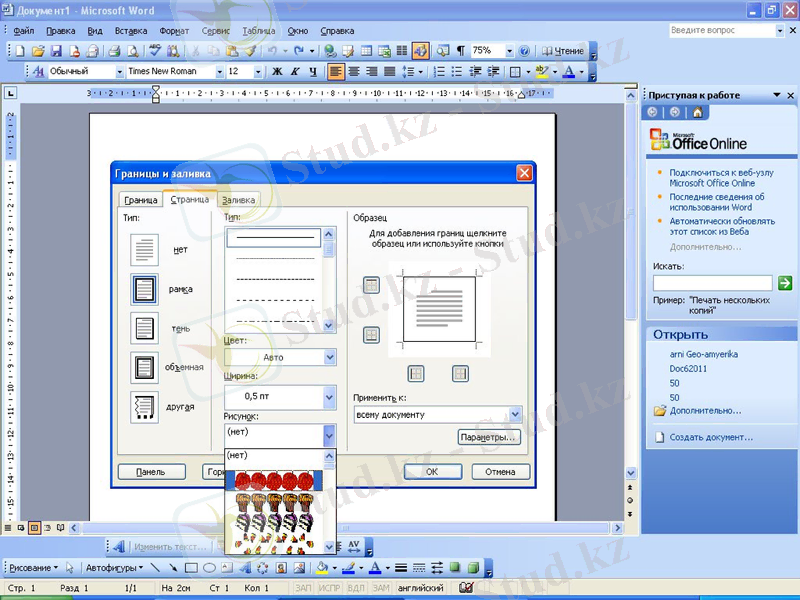Screen dimensions: 800x600
Task: Select the объемная border type
Action: 142,367
